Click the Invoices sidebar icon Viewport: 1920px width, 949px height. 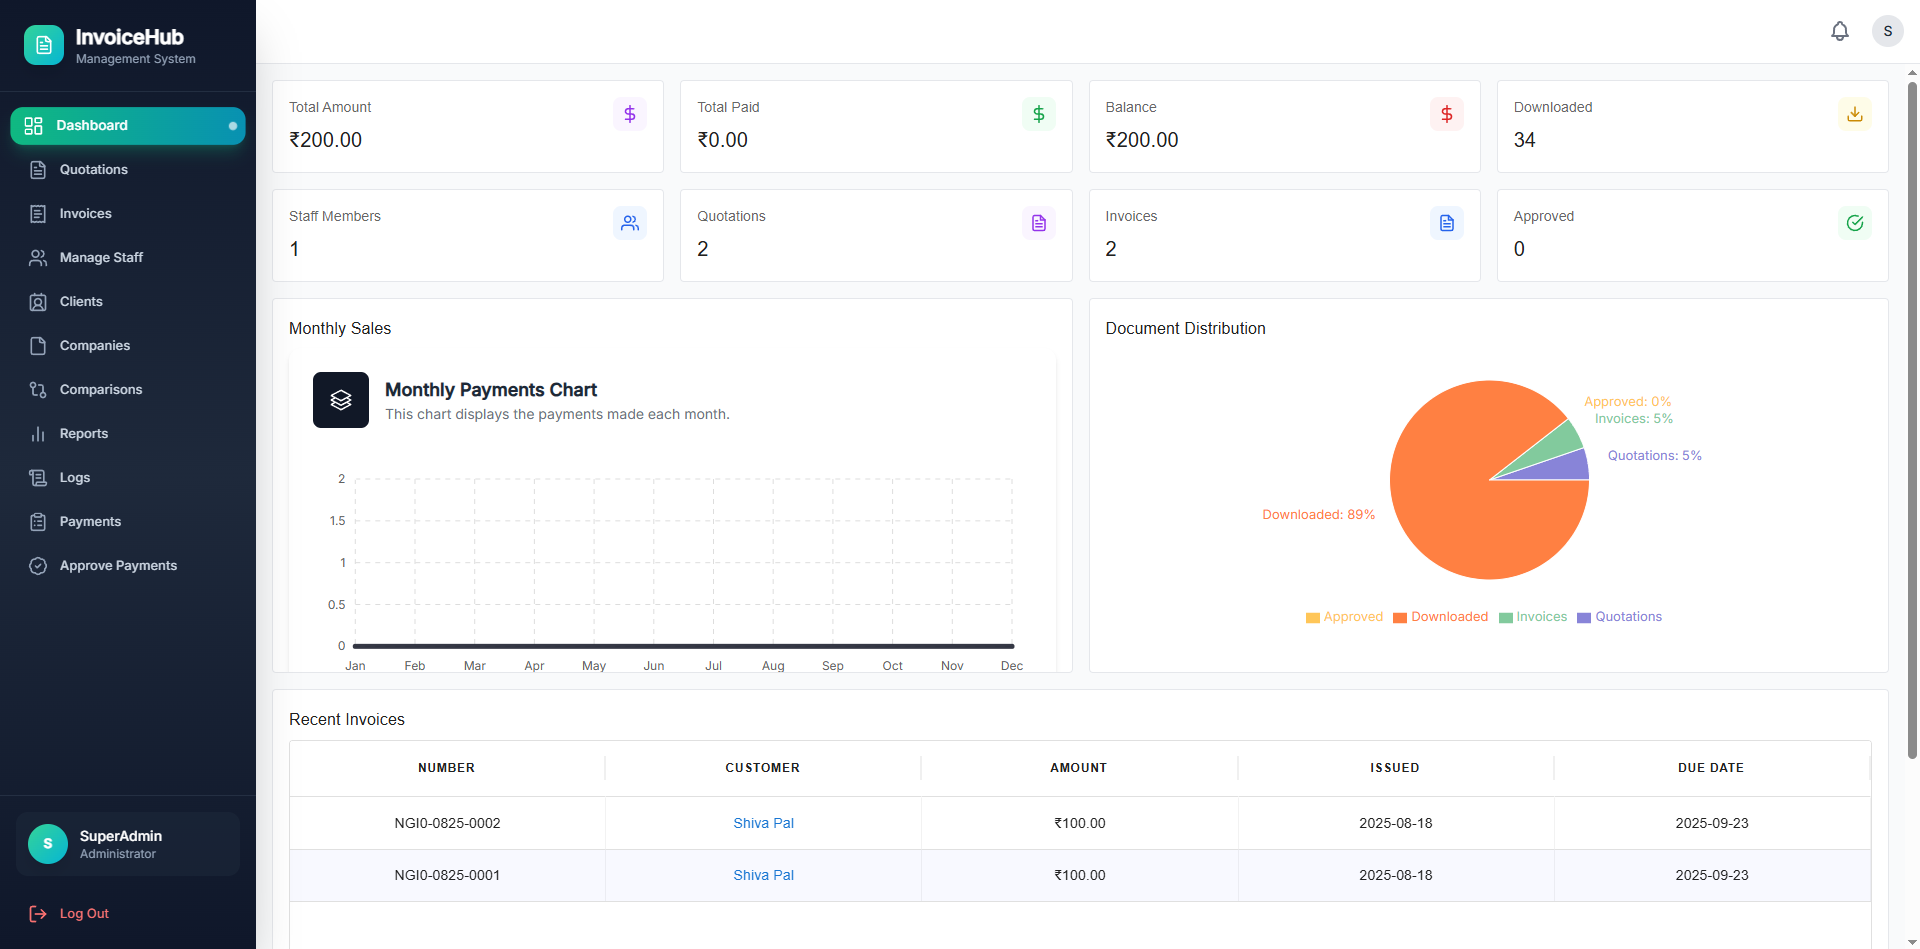point(38,213)
